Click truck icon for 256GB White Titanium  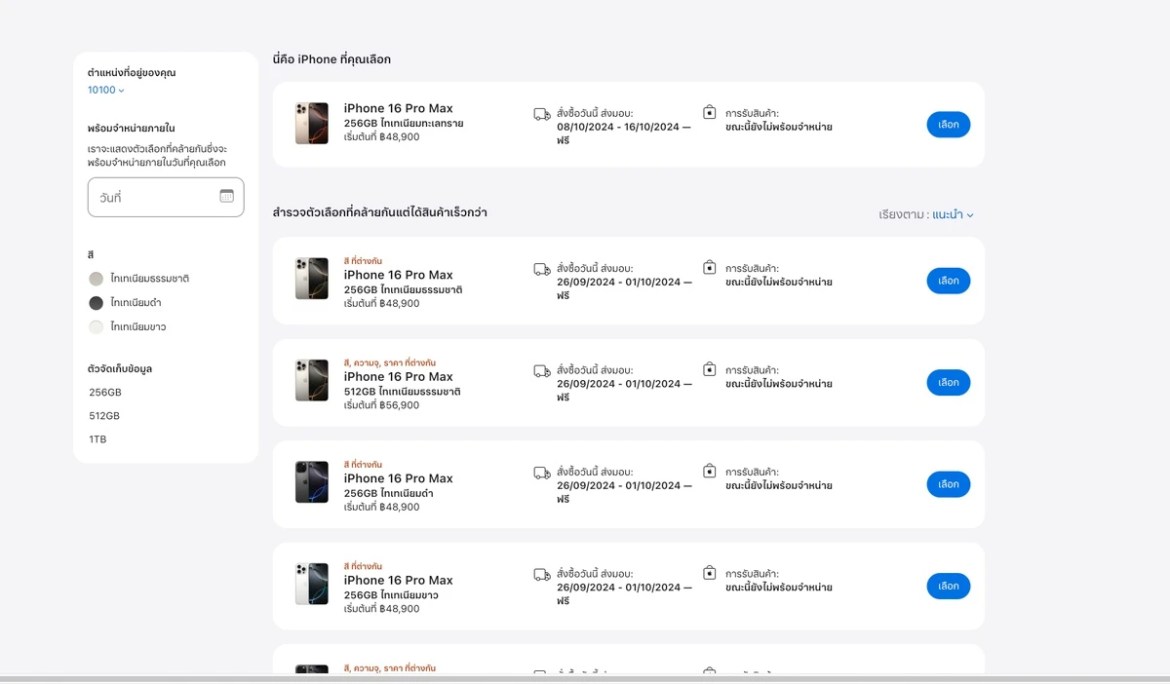pyautogui.click(x=542, y=574)
